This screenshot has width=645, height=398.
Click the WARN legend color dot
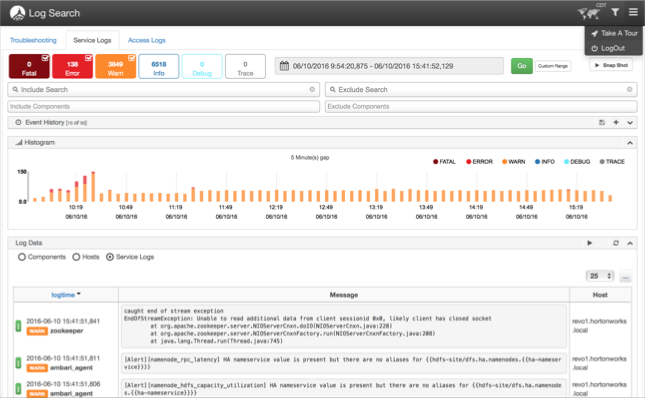pyautogui.click(x=504, y=162)
